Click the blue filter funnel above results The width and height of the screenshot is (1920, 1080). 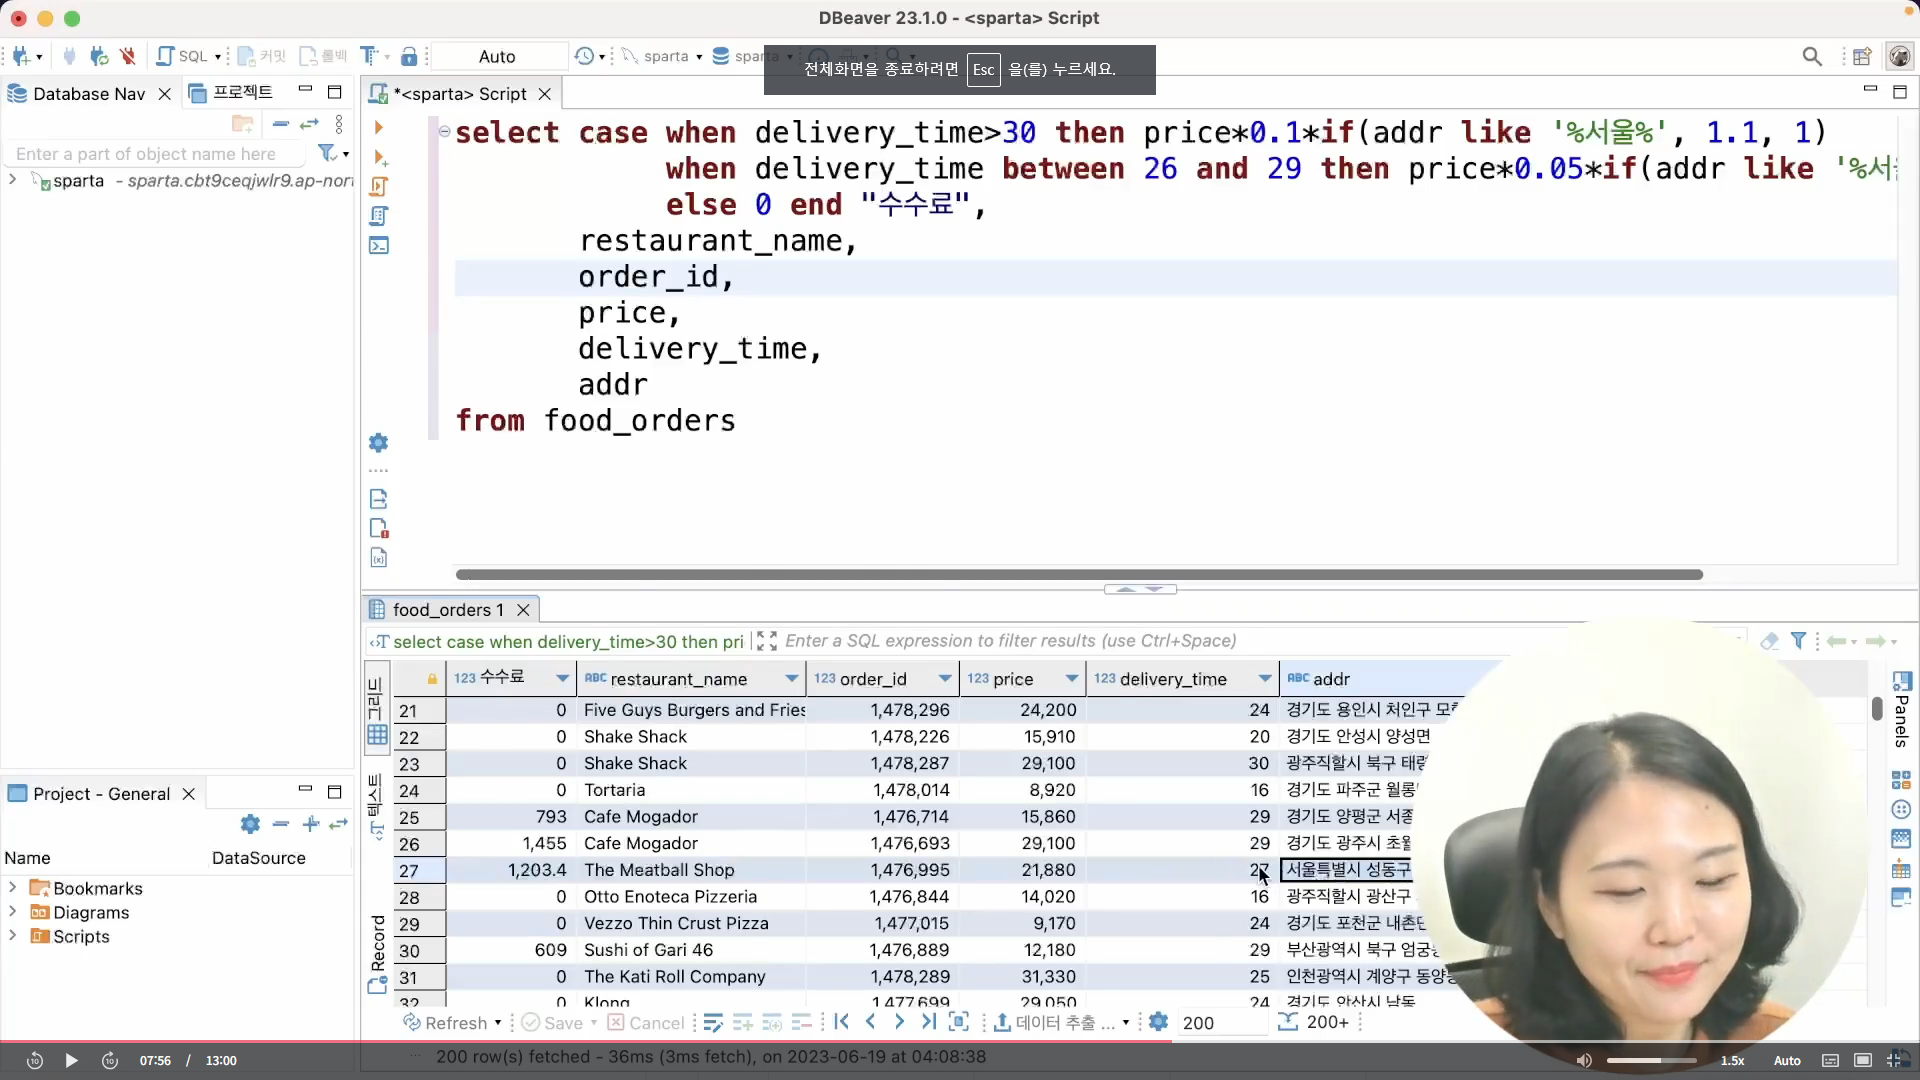point(1798,641)
